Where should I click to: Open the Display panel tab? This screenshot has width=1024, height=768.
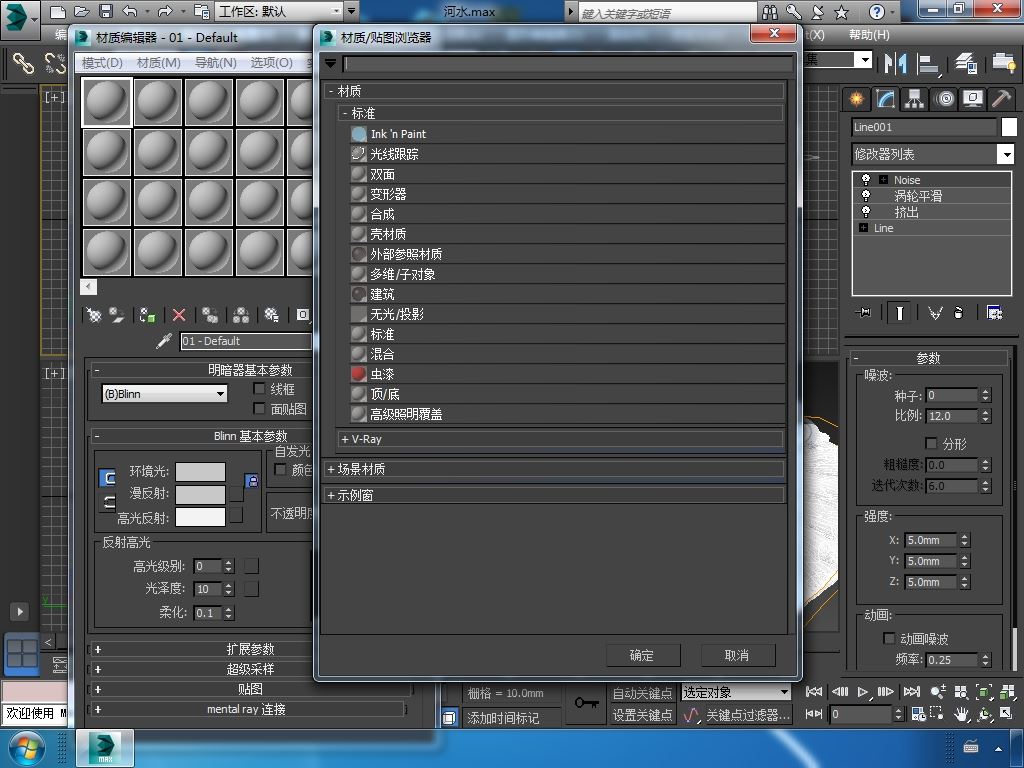pyautogui.click(x=973, y=99)
